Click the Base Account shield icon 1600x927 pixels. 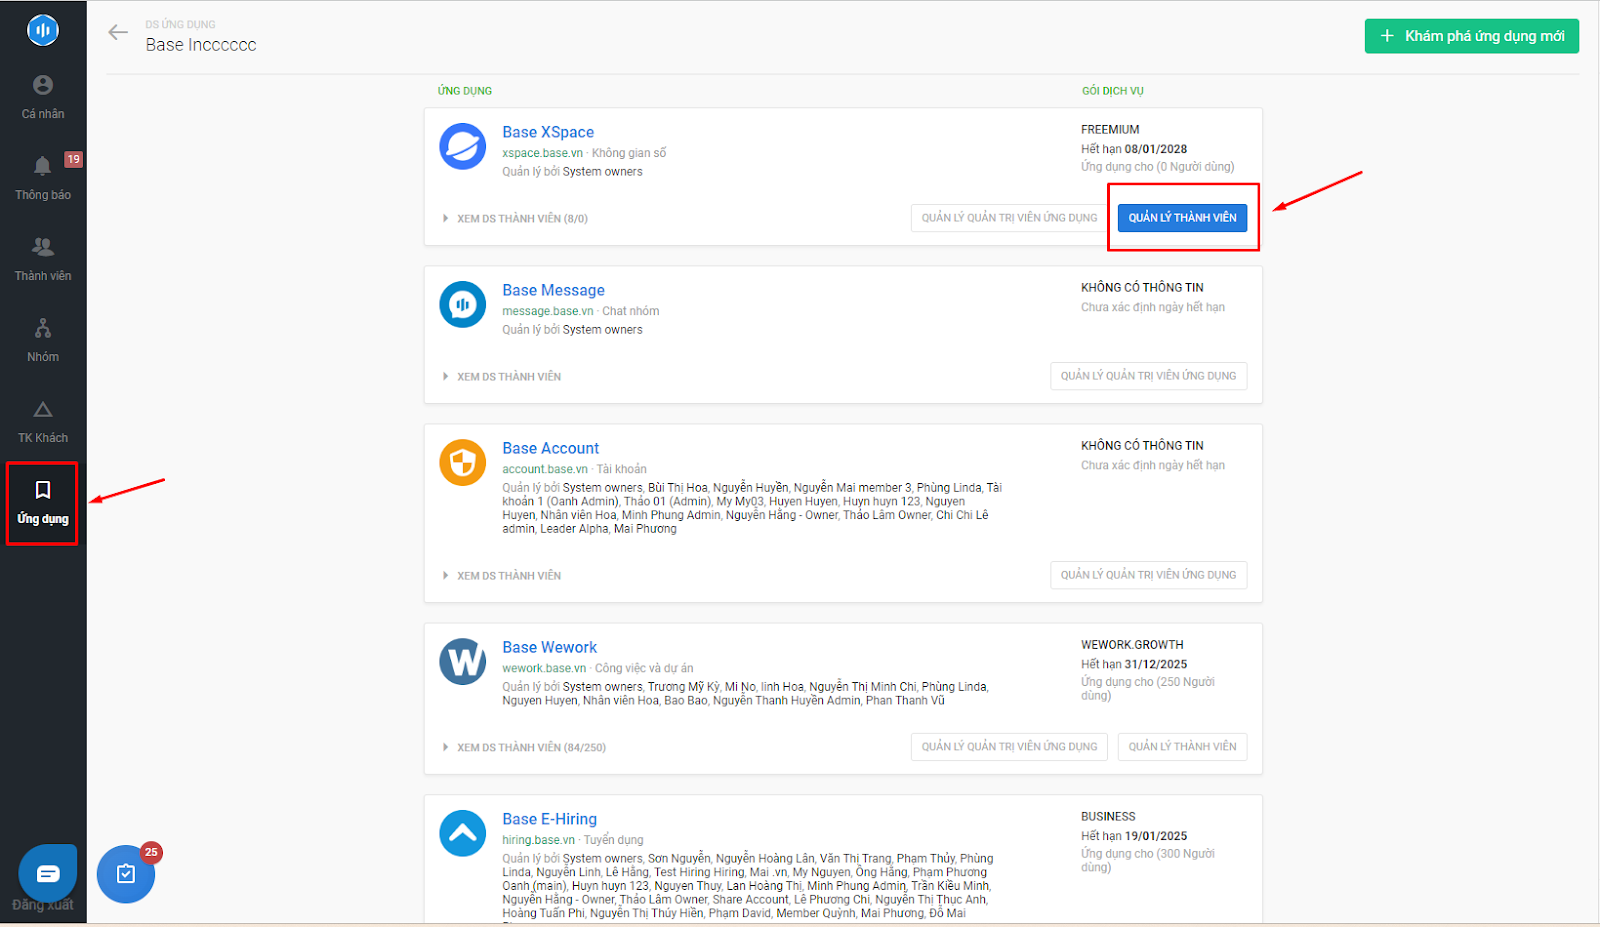click(463, 463)
